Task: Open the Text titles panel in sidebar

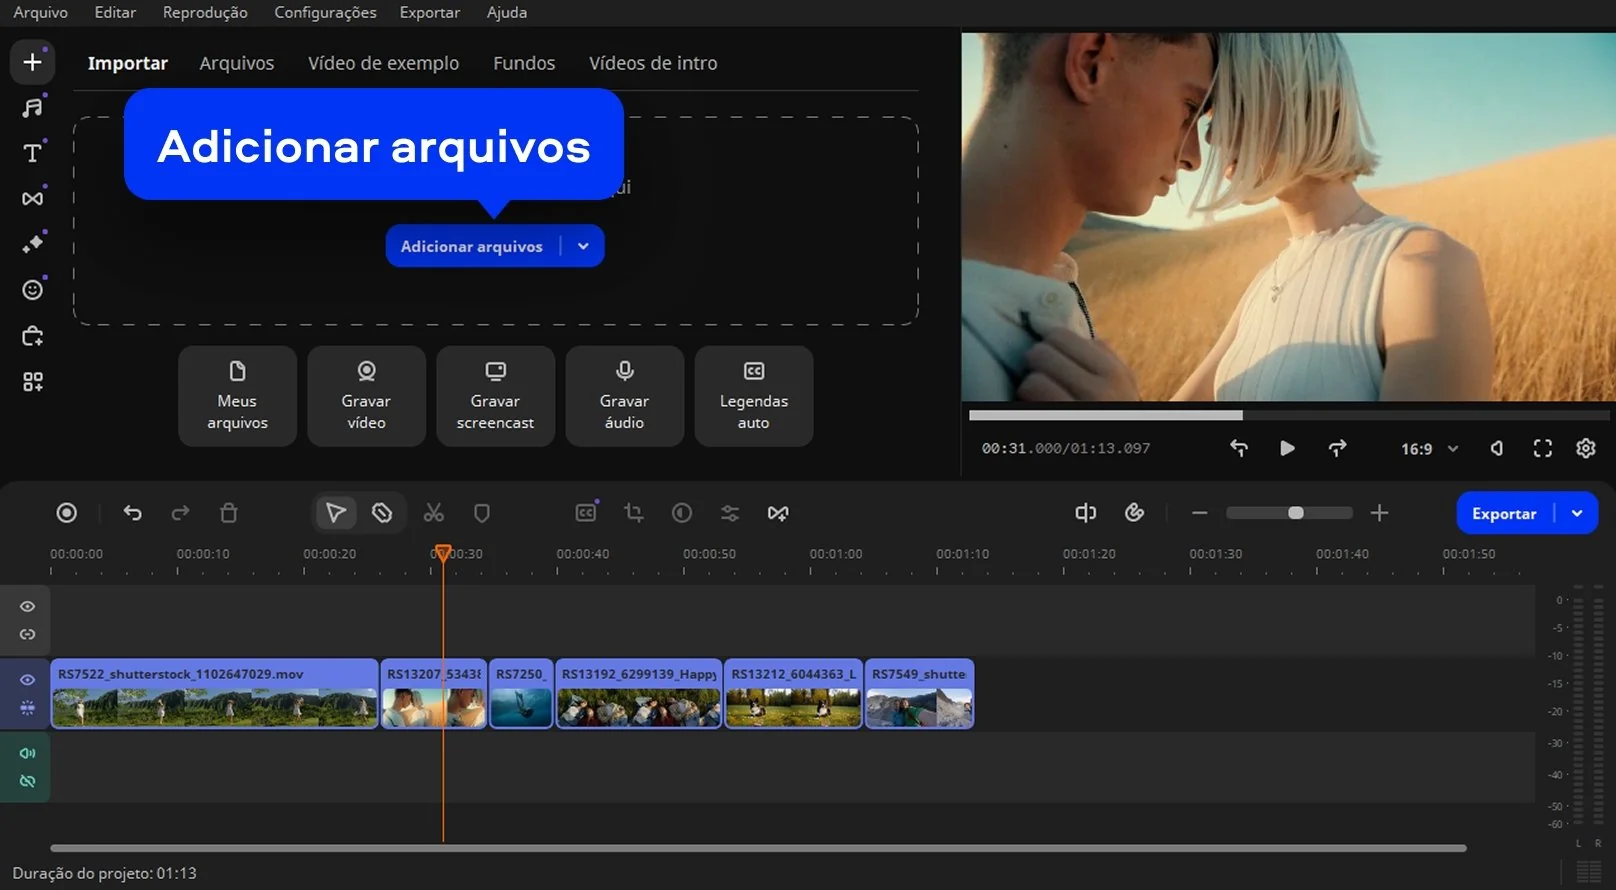Action: pos(32,153)
